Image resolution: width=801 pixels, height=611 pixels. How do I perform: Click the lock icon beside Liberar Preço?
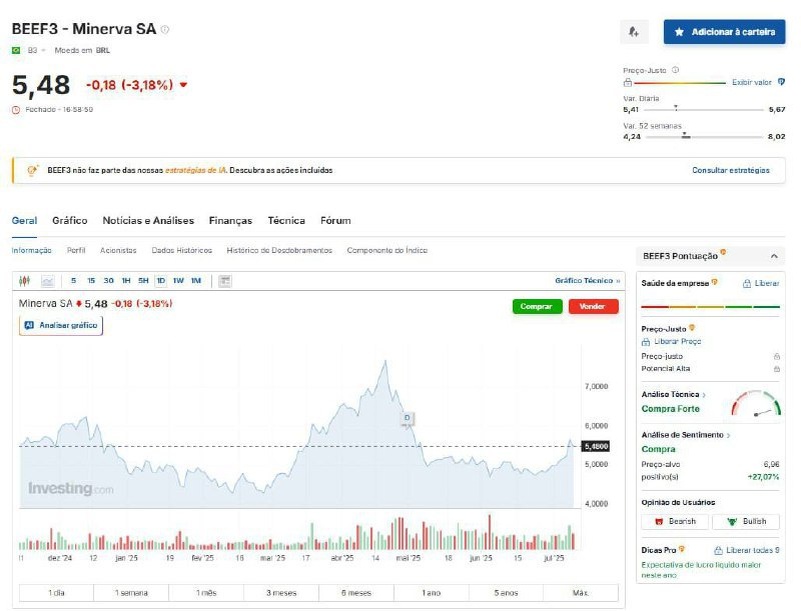point(646,342)
